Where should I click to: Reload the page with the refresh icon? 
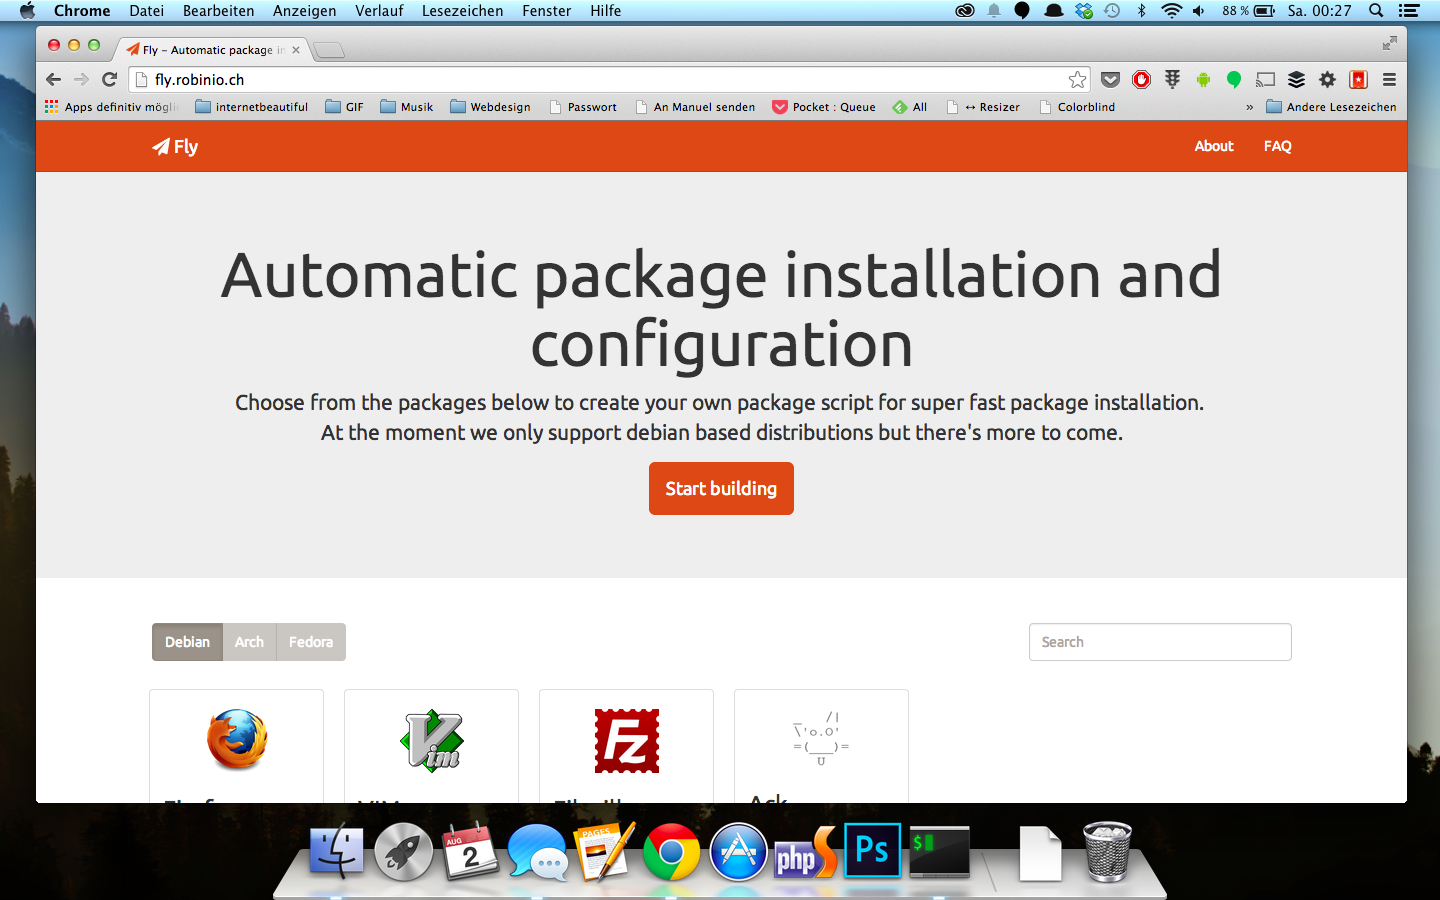110,80
